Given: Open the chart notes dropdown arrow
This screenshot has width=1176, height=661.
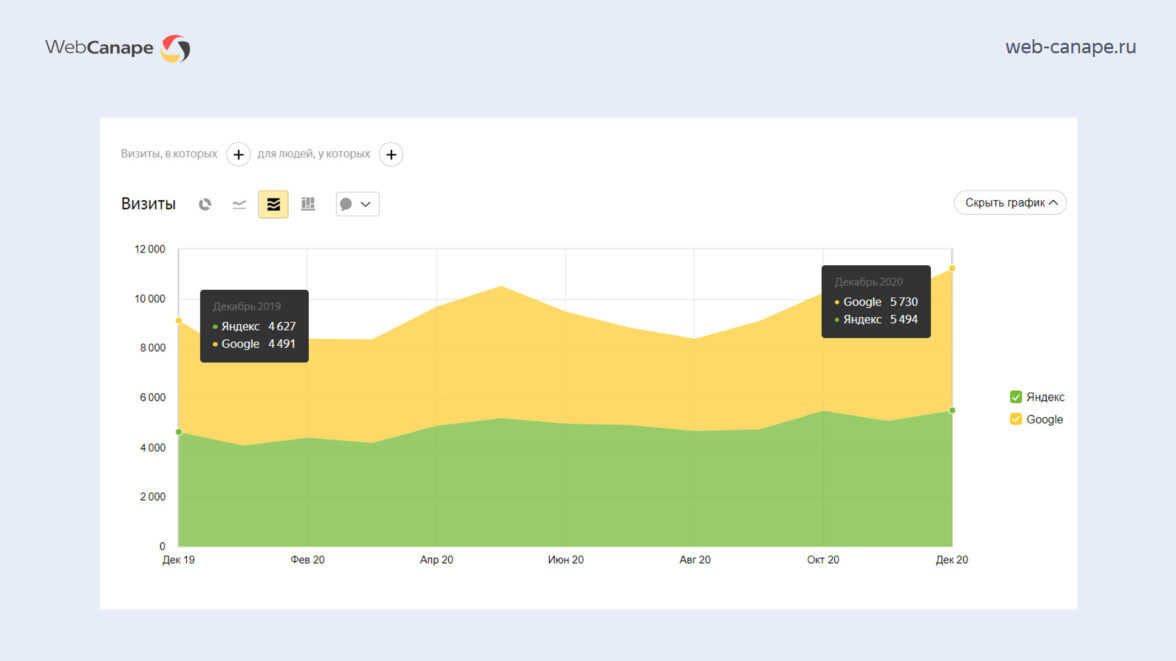Looking at the screenshot, I should [366, 204].
